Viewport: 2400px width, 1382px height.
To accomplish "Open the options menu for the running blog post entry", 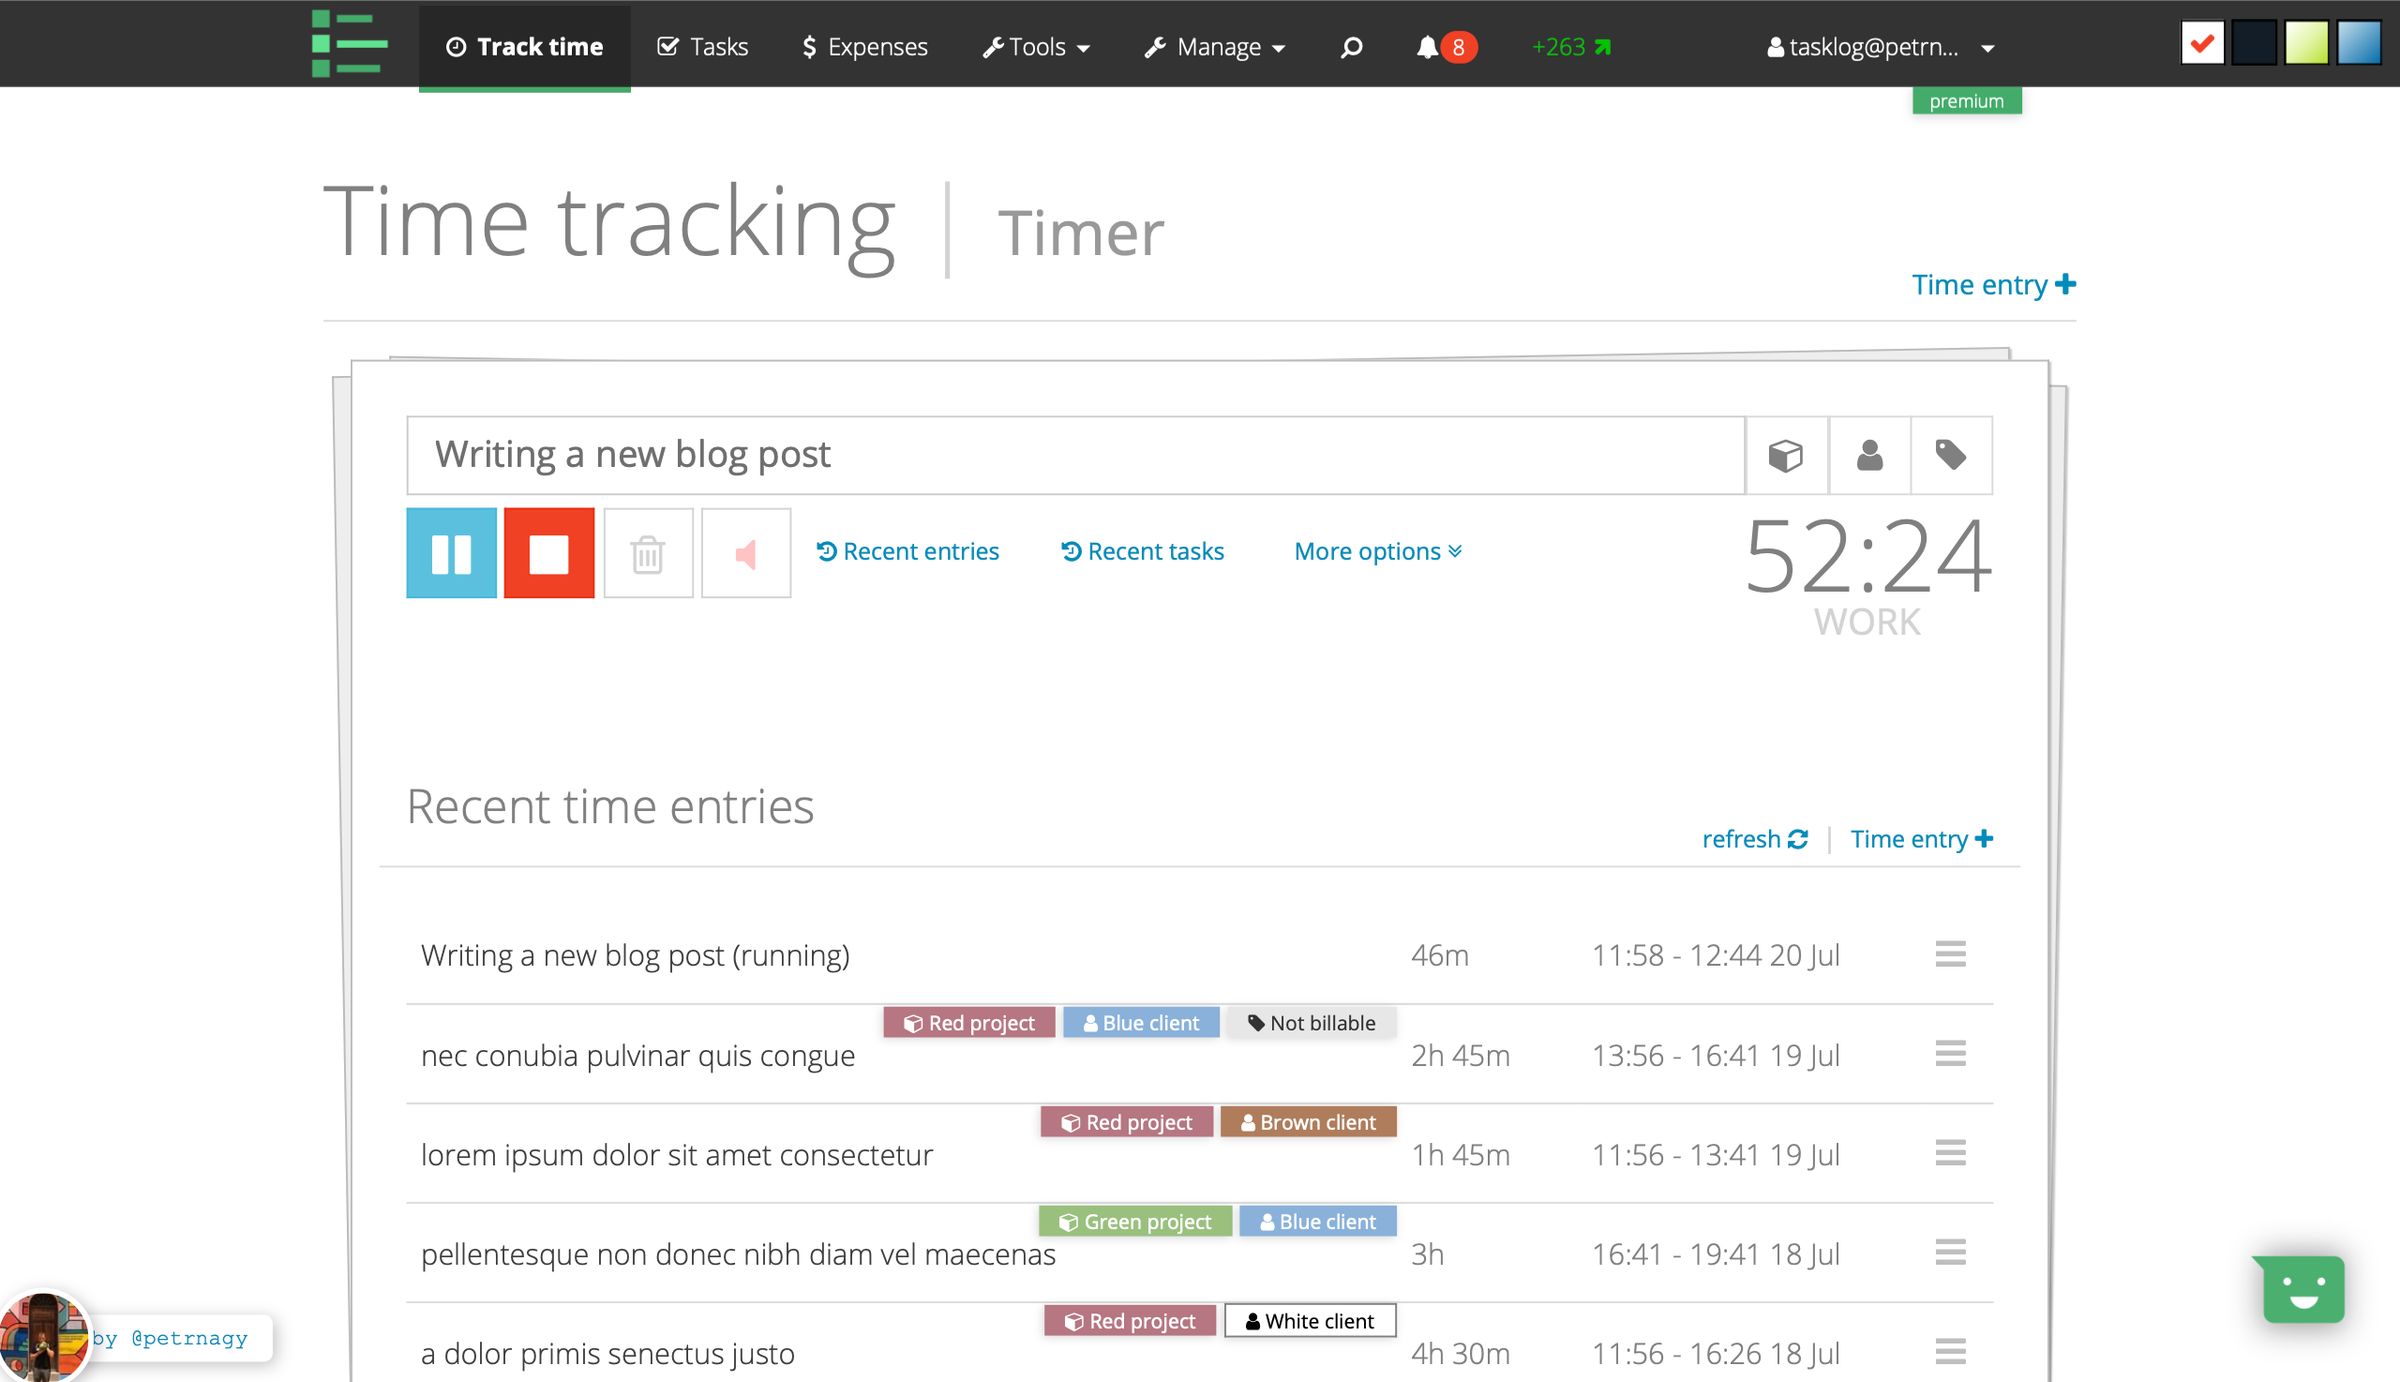I will pos(1952,955).
